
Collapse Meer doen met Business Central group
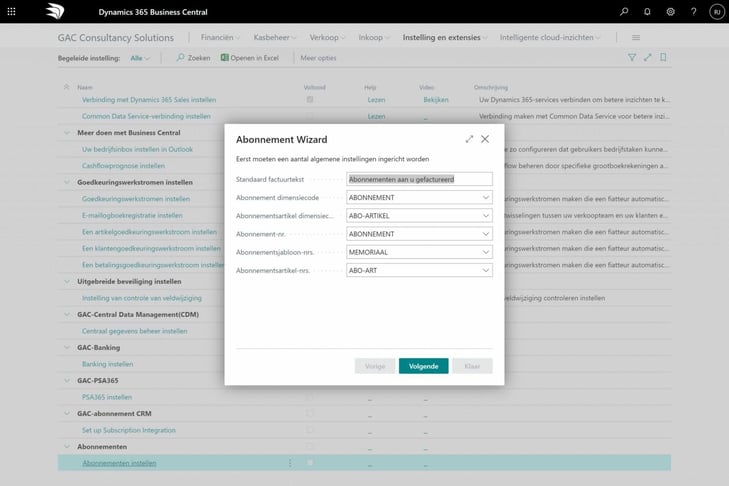(66, 133)
